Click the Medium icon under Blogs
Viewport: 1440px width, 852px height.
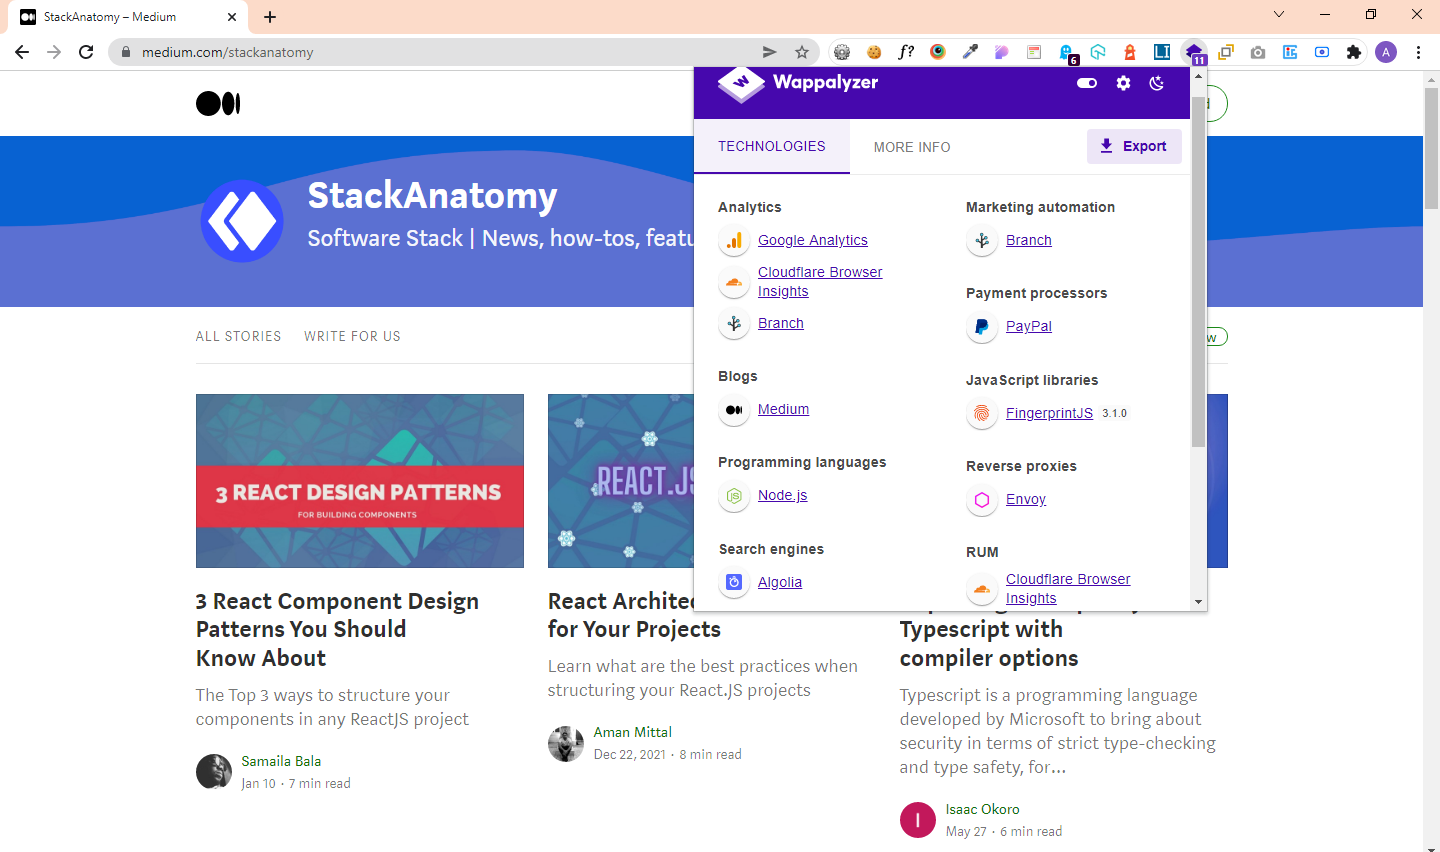pos(734,410)
